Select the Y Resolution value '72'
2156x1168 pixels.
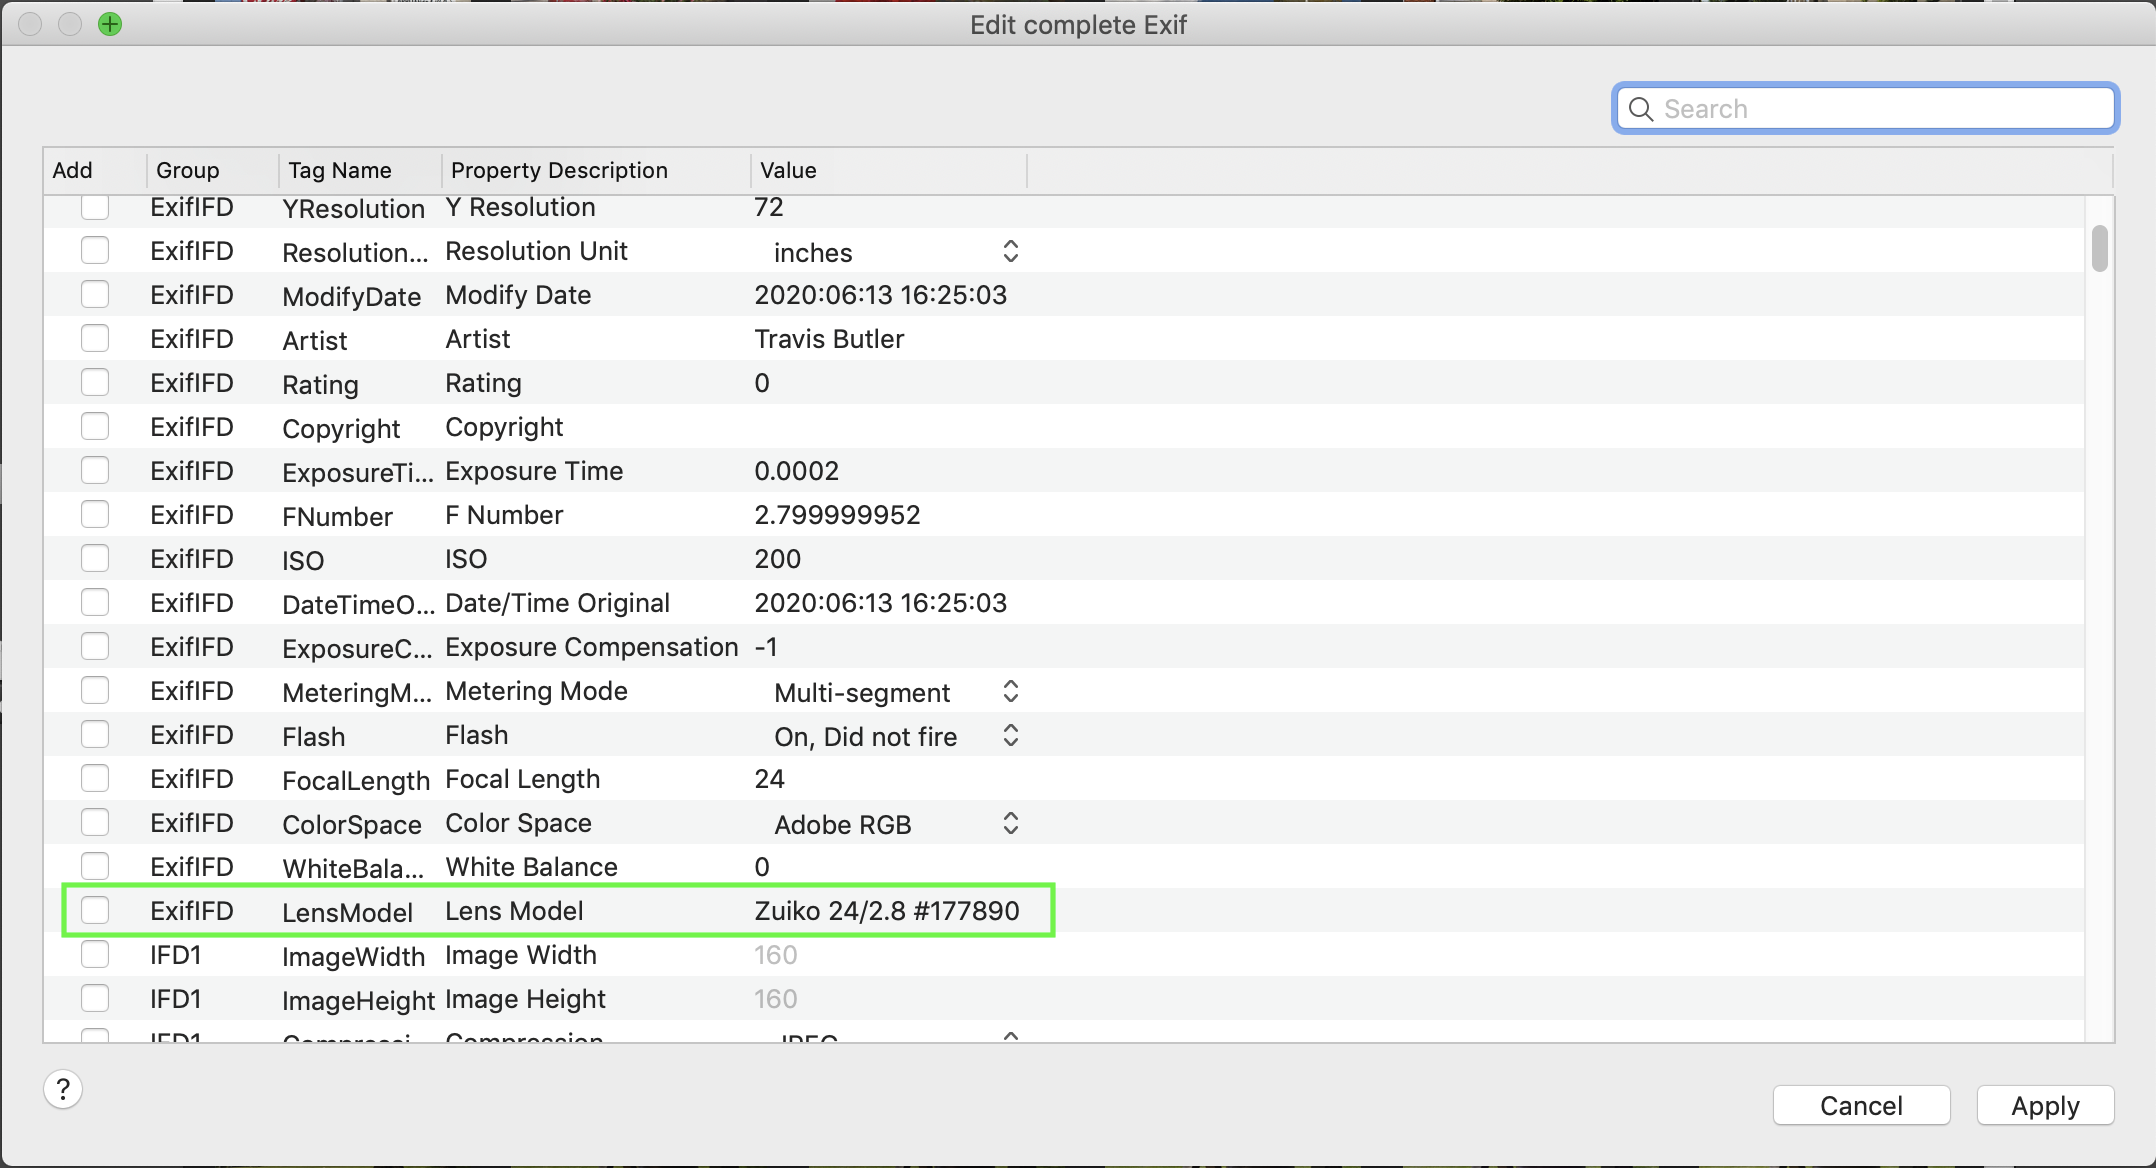coord(768,207)
